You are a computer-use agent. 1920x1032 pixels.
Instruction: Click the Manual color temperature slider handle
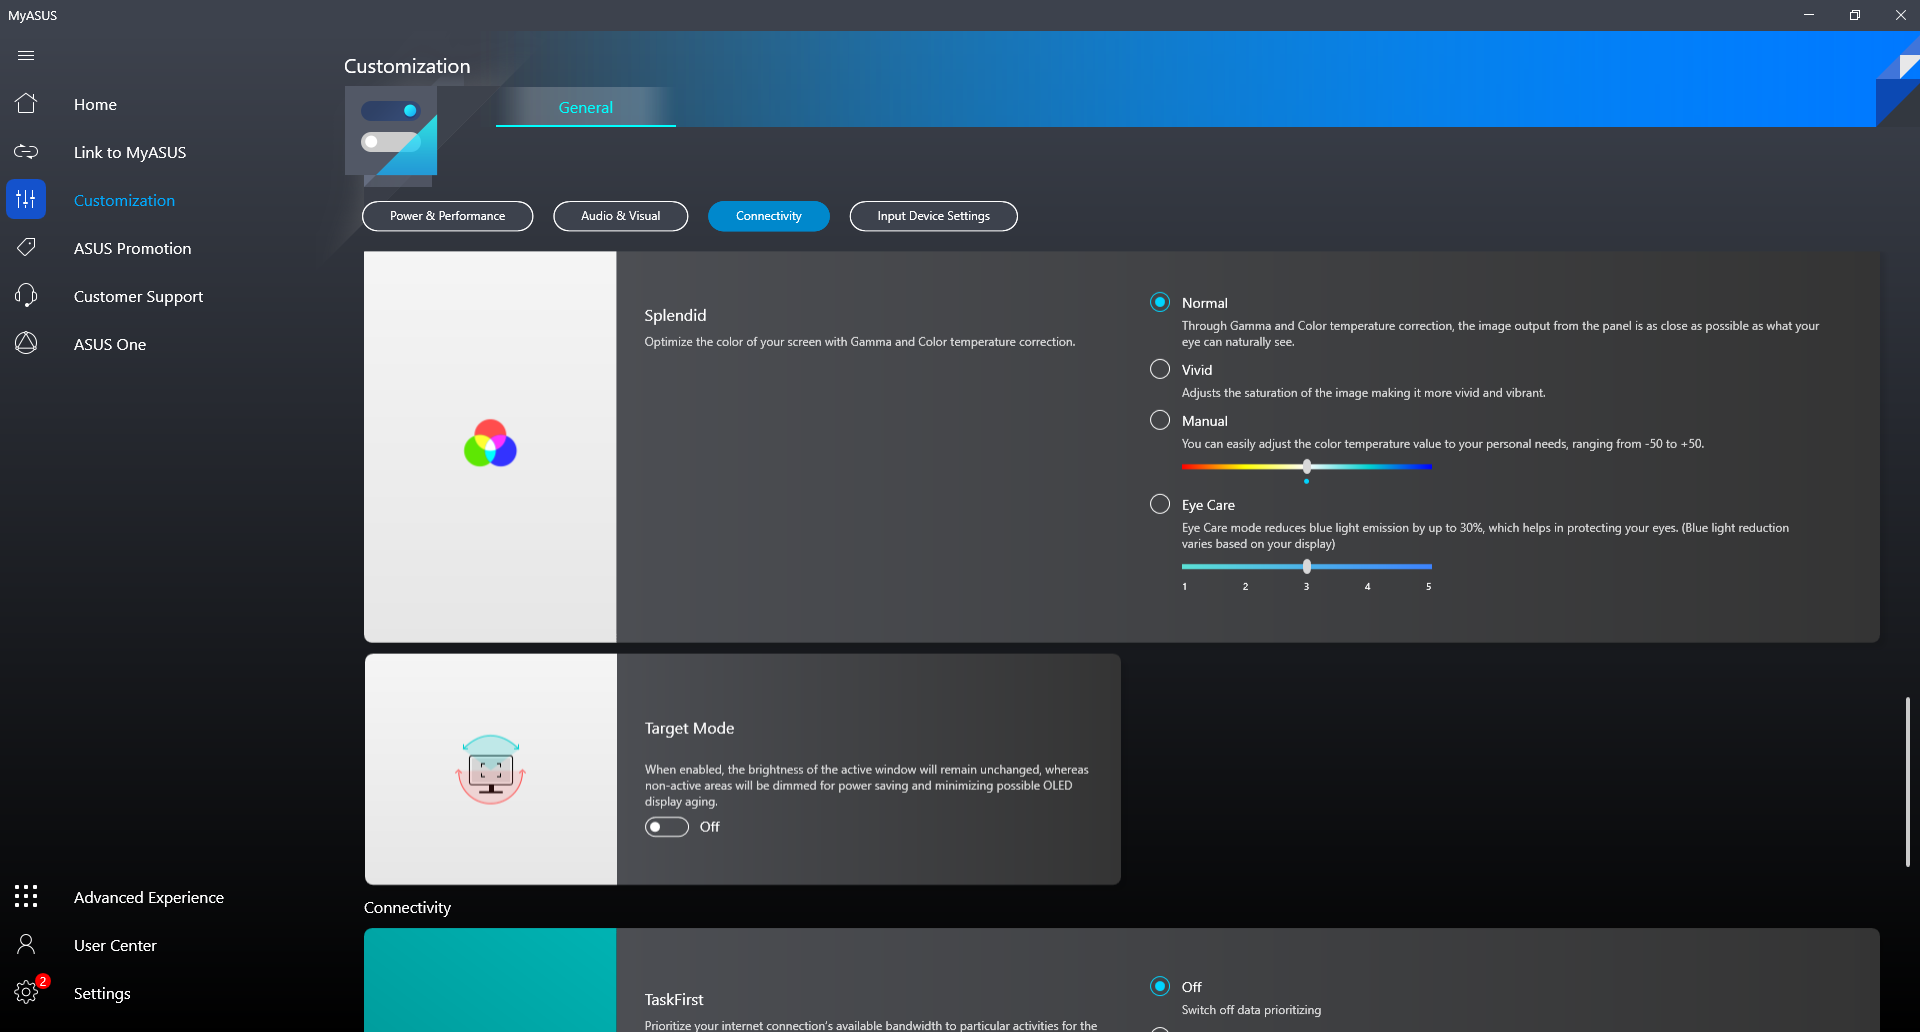point(1307,466)
